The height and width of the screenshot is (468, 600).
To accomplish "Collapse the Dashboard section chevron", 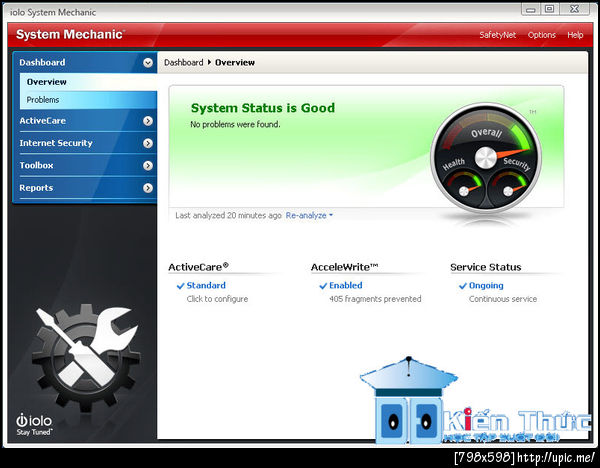I will click(x=148, y=63).
